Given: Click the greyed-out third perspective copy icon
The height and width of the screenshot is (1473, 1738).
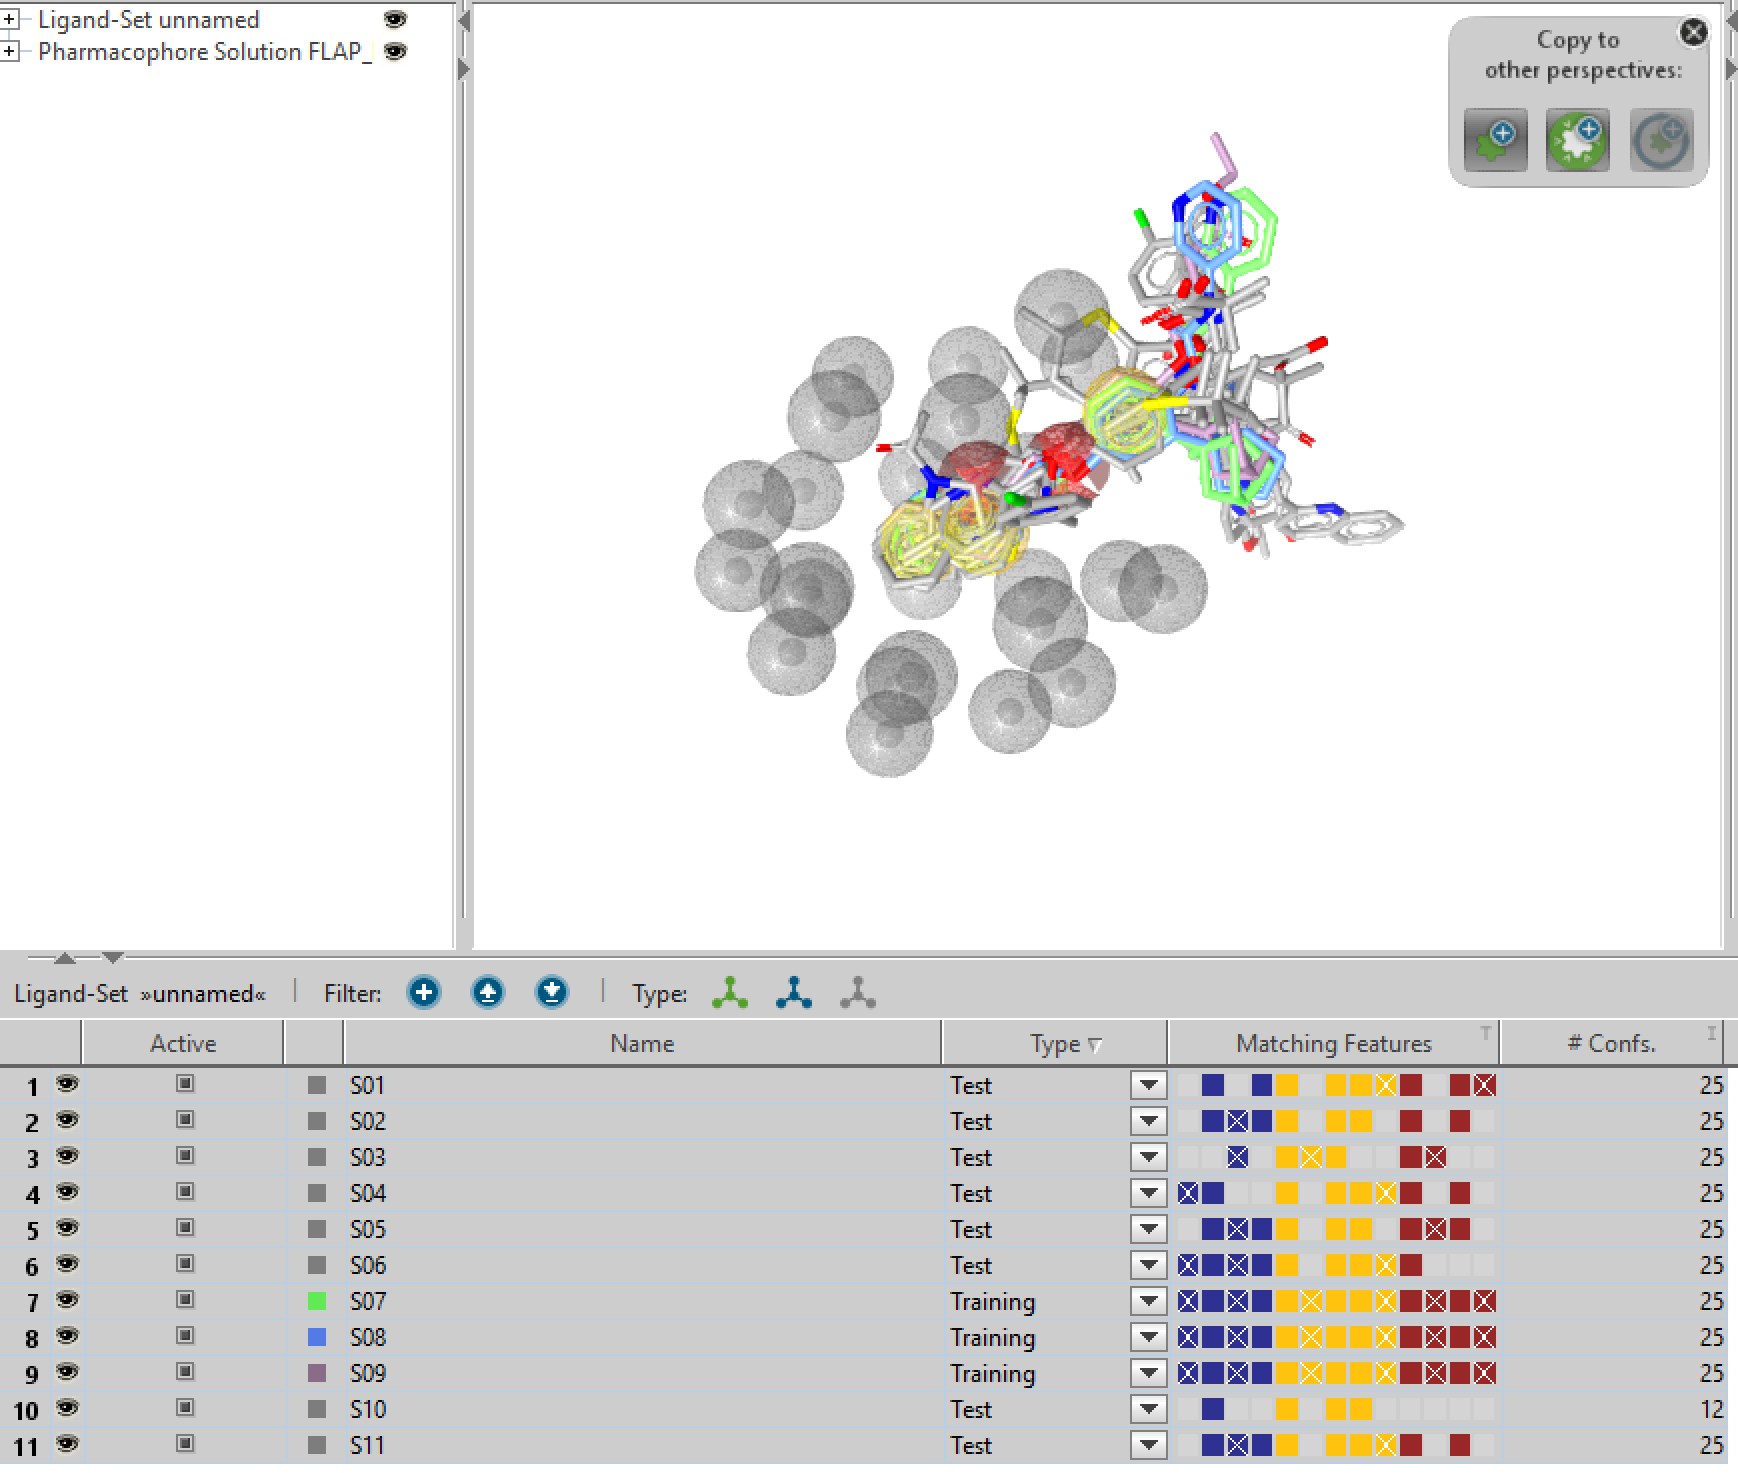Looking at the screenshot, I should 1661,140.
